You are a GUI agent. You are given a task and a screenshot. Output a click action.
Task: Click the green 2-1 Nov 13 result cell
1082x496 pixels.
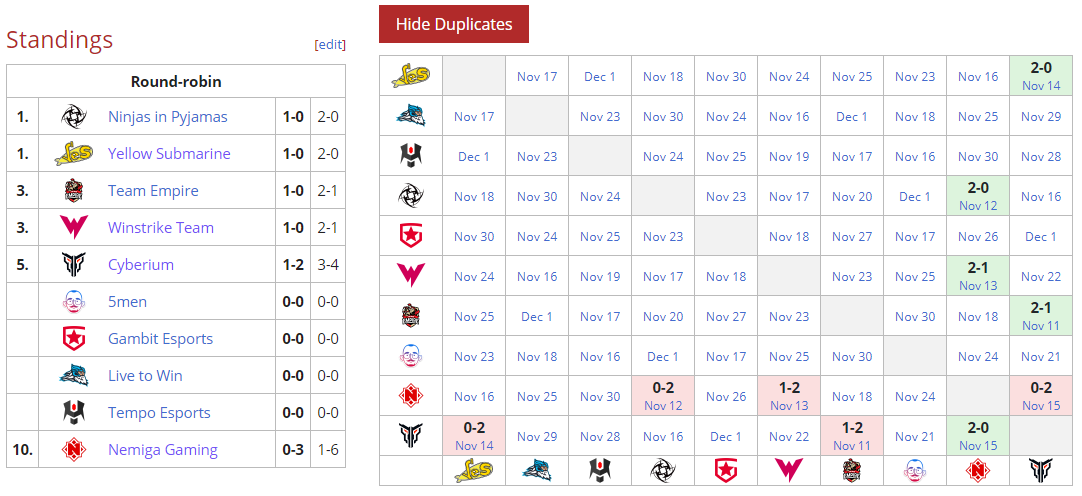click(x=977, y=276)
